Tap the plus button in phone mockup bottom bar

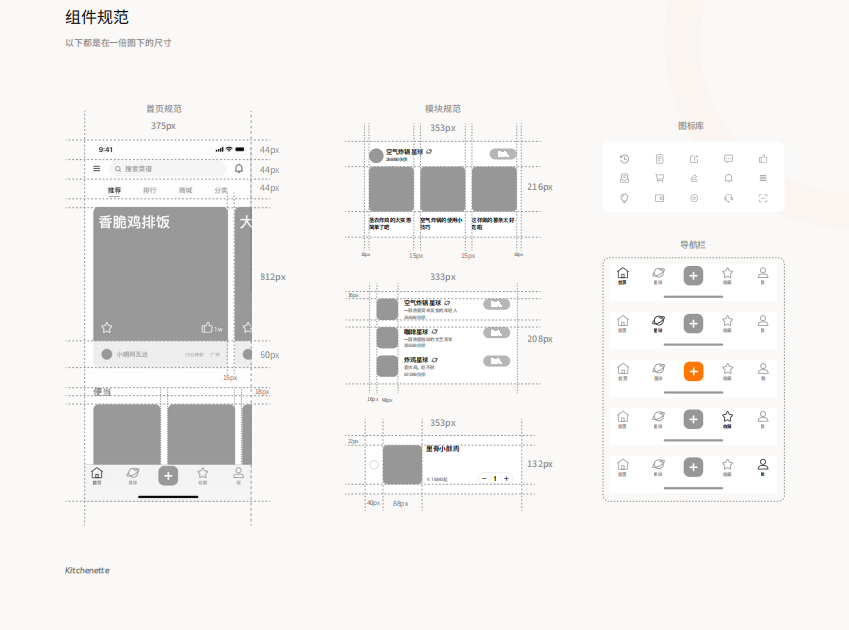point(168,476)
